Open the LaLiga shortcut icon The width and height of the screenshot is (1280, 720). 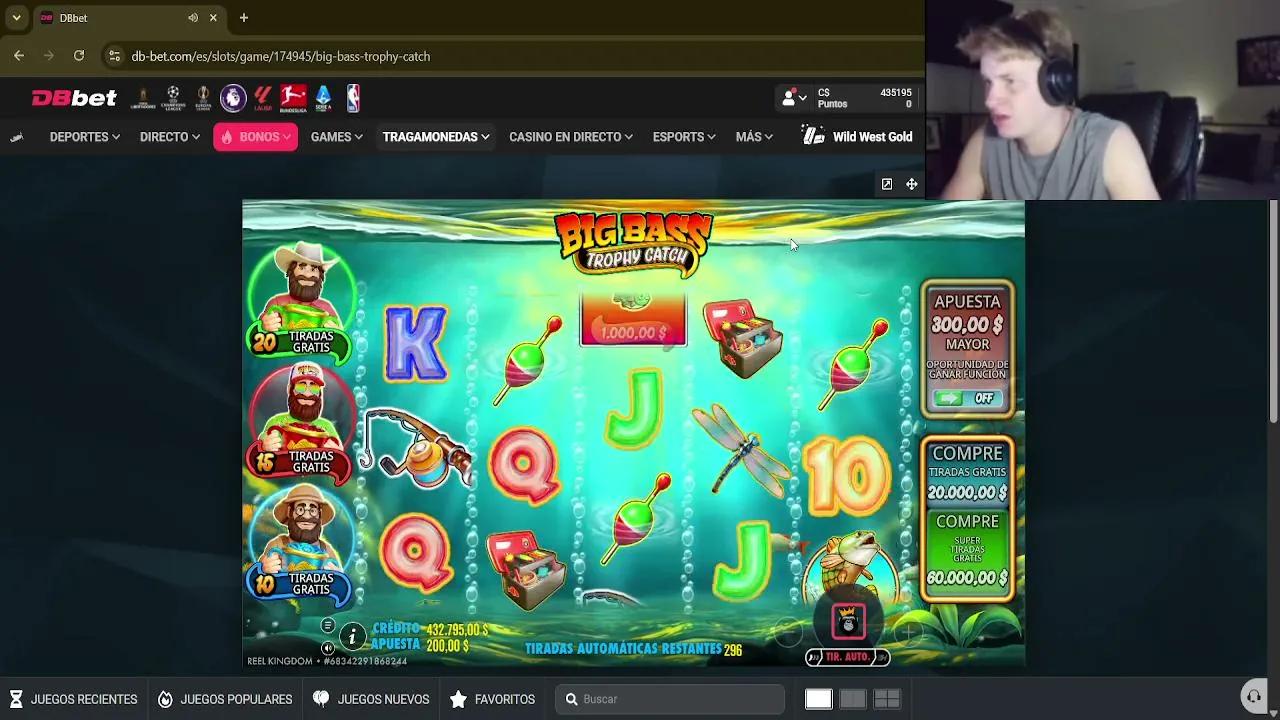(263, 97)
